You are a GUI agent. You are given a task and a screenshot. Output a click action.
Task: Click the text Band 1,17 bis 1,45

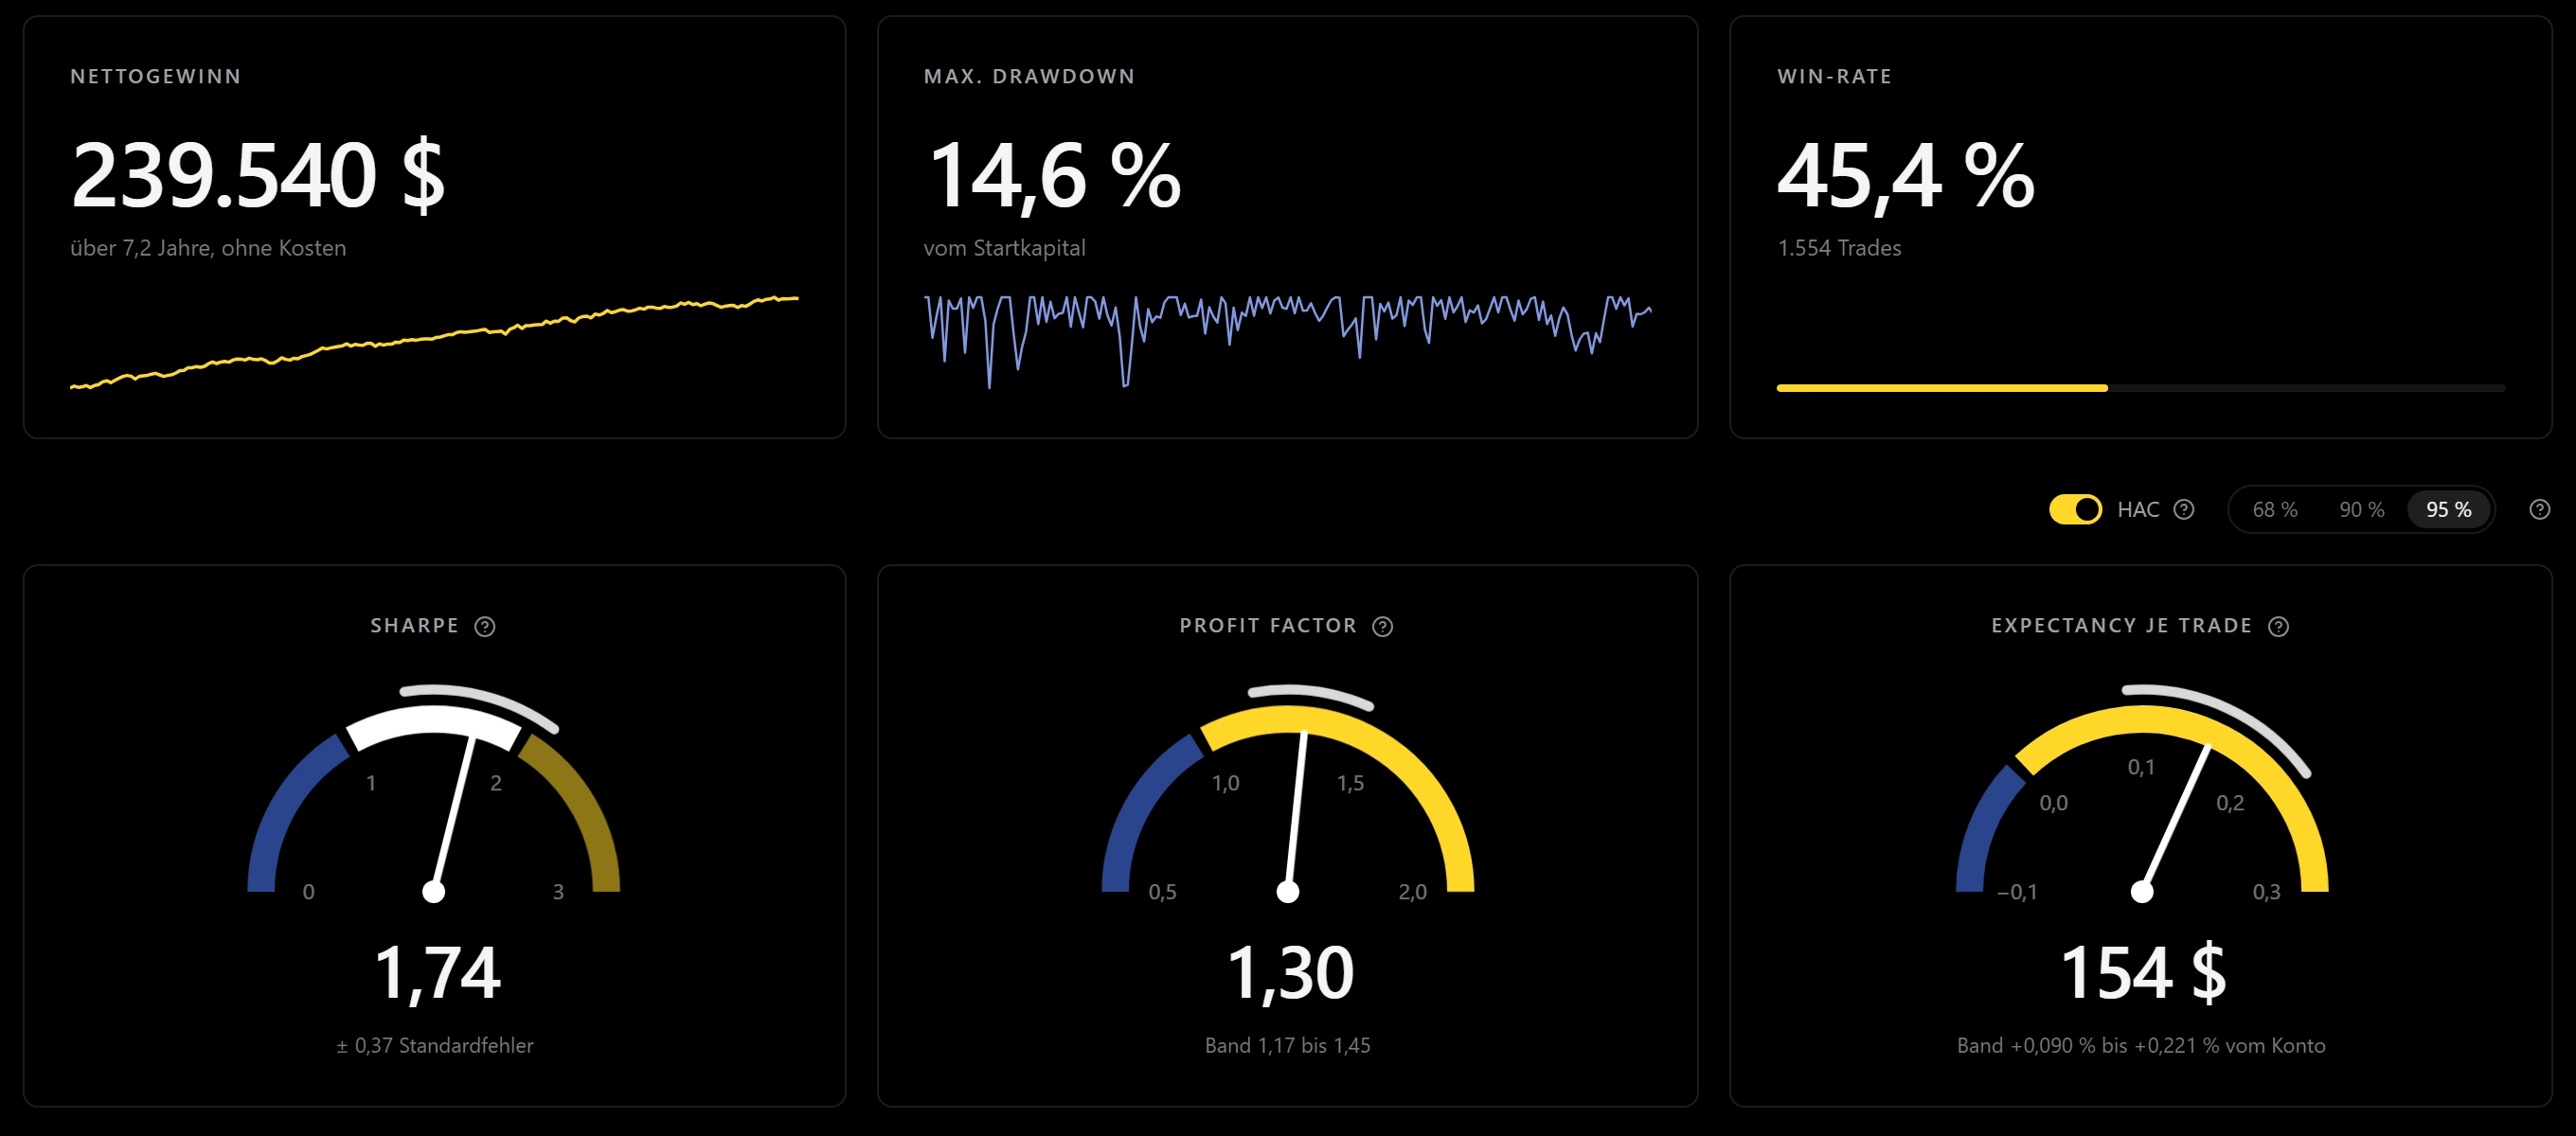(1288, 1045)
